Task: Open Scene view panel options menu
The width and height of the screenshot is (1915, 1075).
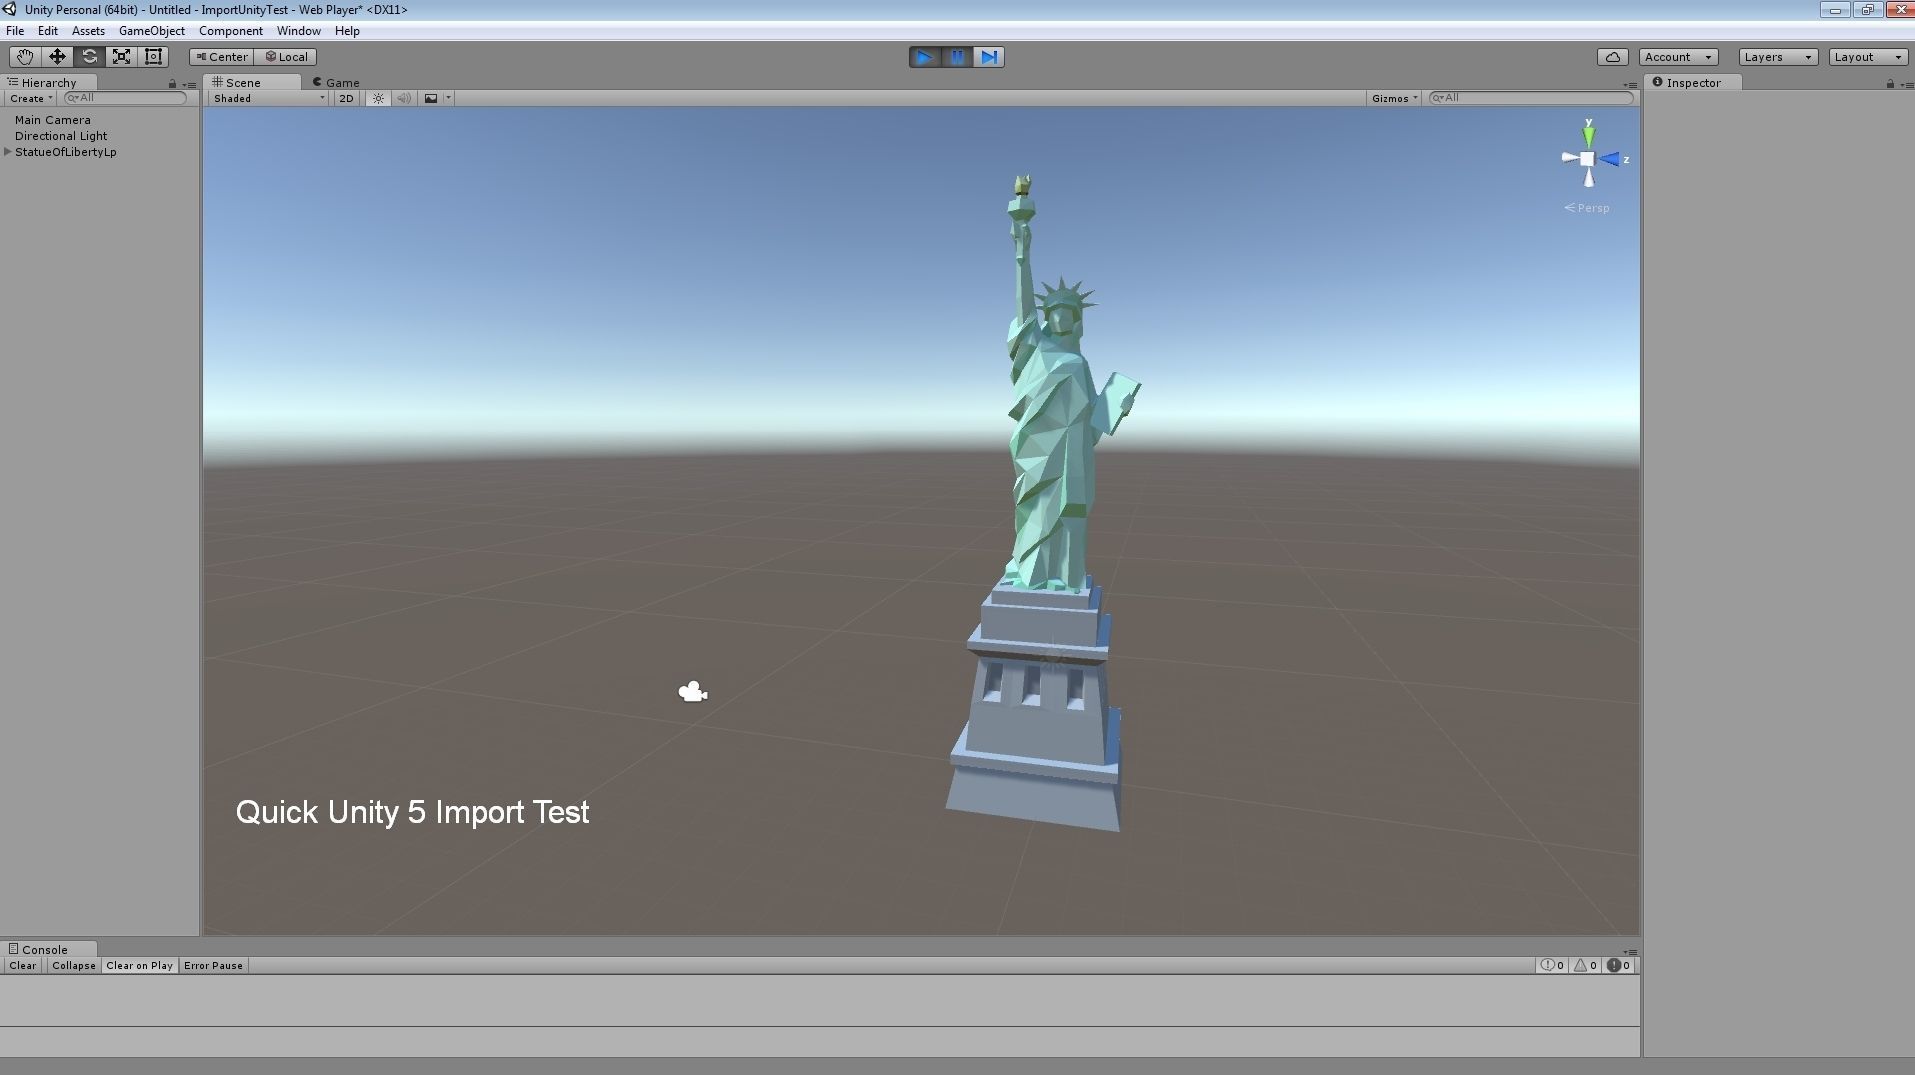Action: tap(1631, 84)
